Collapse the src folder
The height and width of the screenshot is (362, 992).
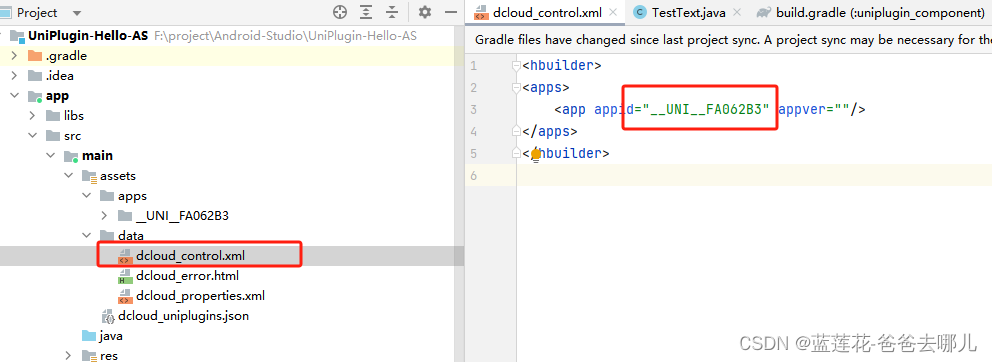(32, 136)
